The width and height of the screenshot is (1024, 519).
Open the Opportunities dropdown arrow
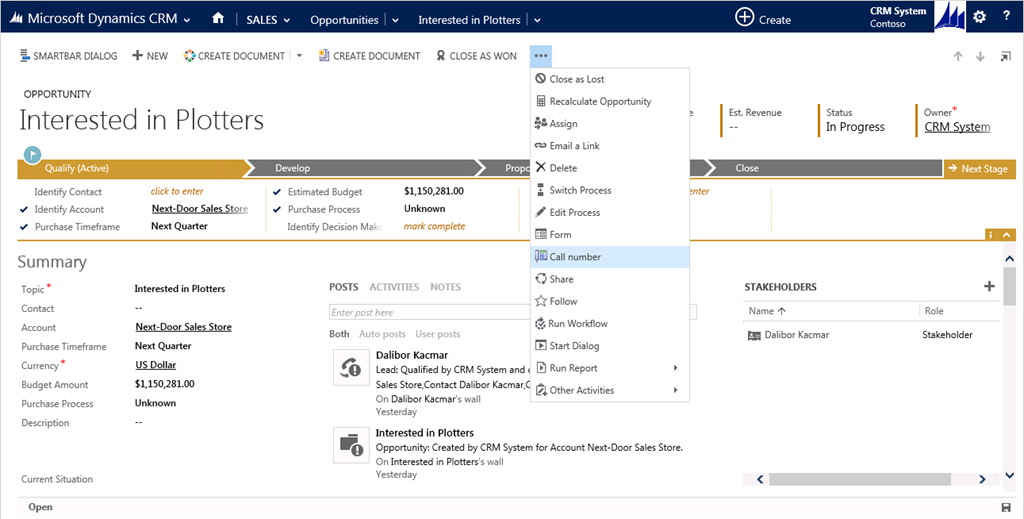[x=396, y=20]
